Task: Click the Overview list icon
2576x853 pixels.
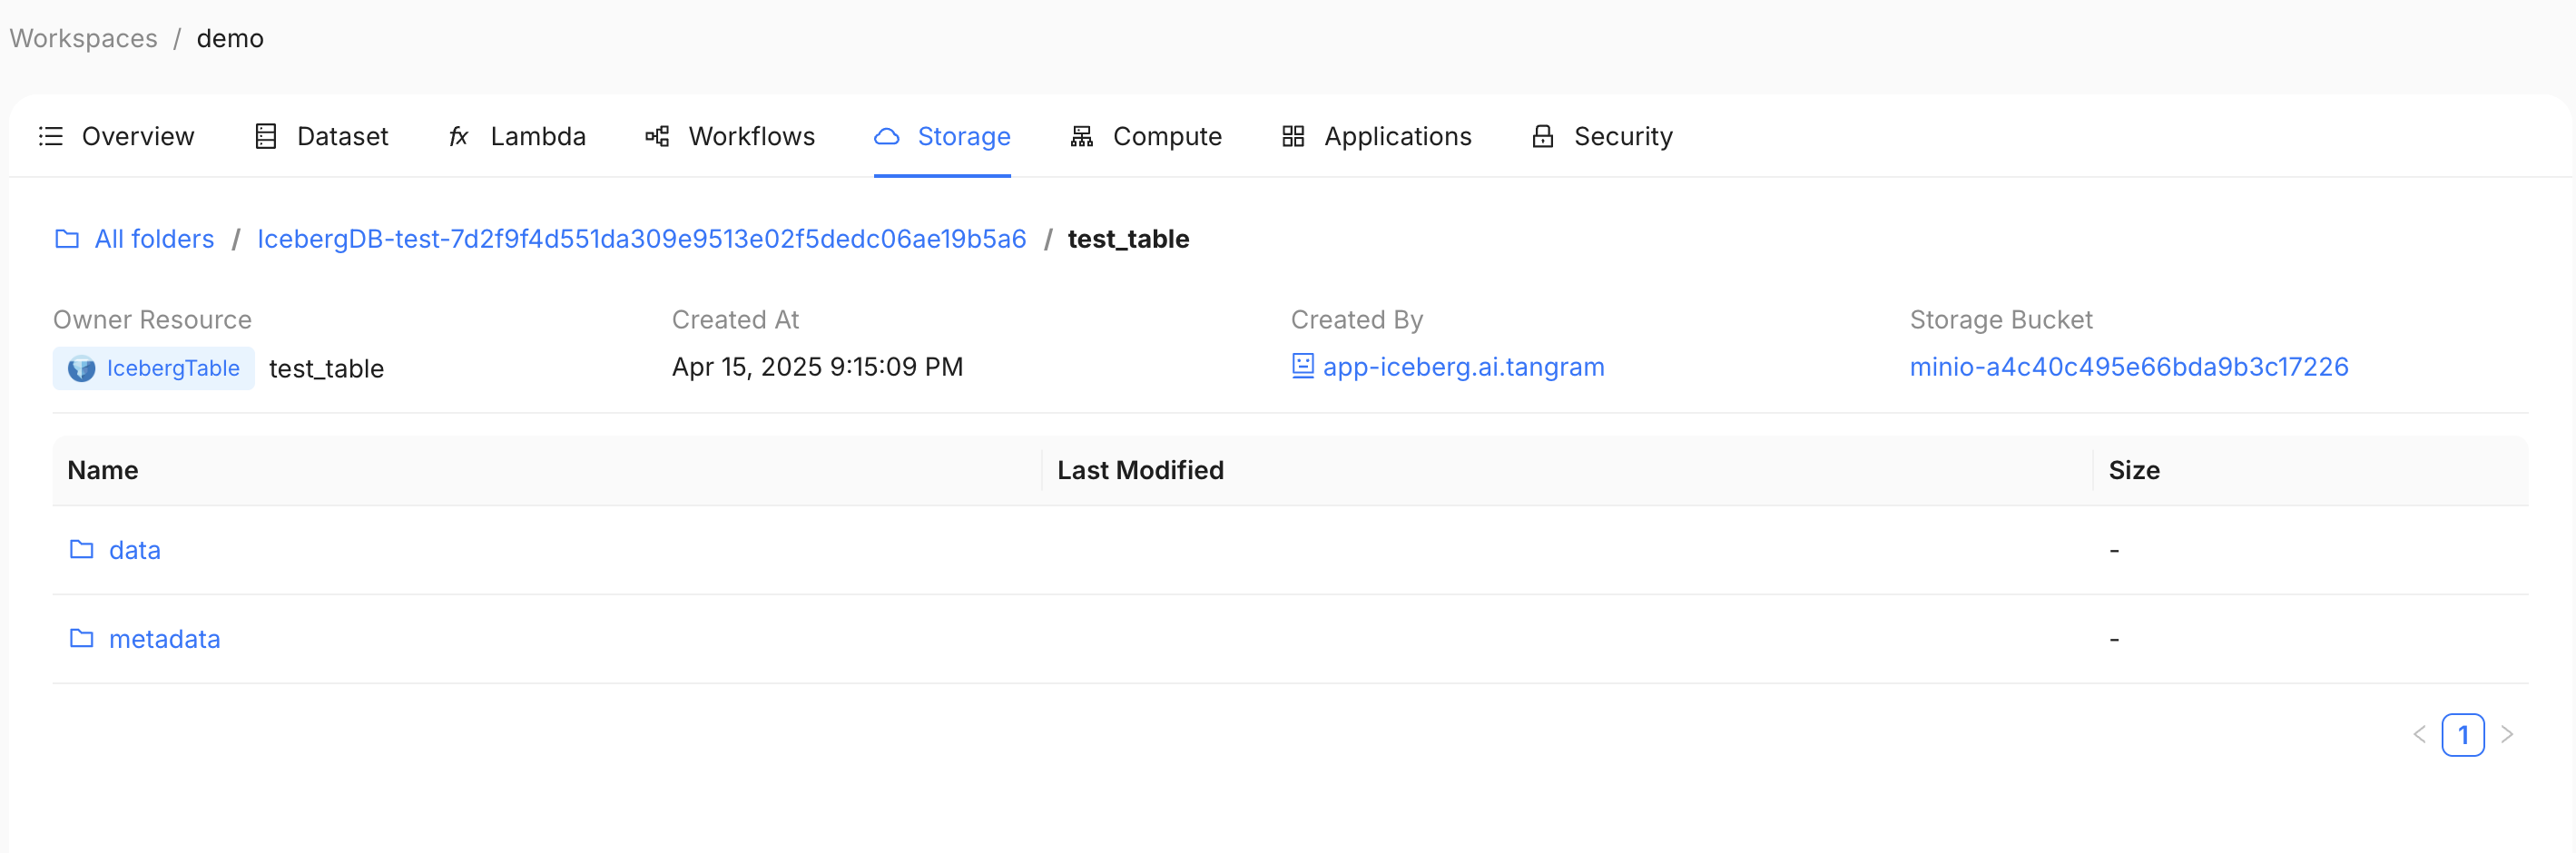Action: (51, 136)
